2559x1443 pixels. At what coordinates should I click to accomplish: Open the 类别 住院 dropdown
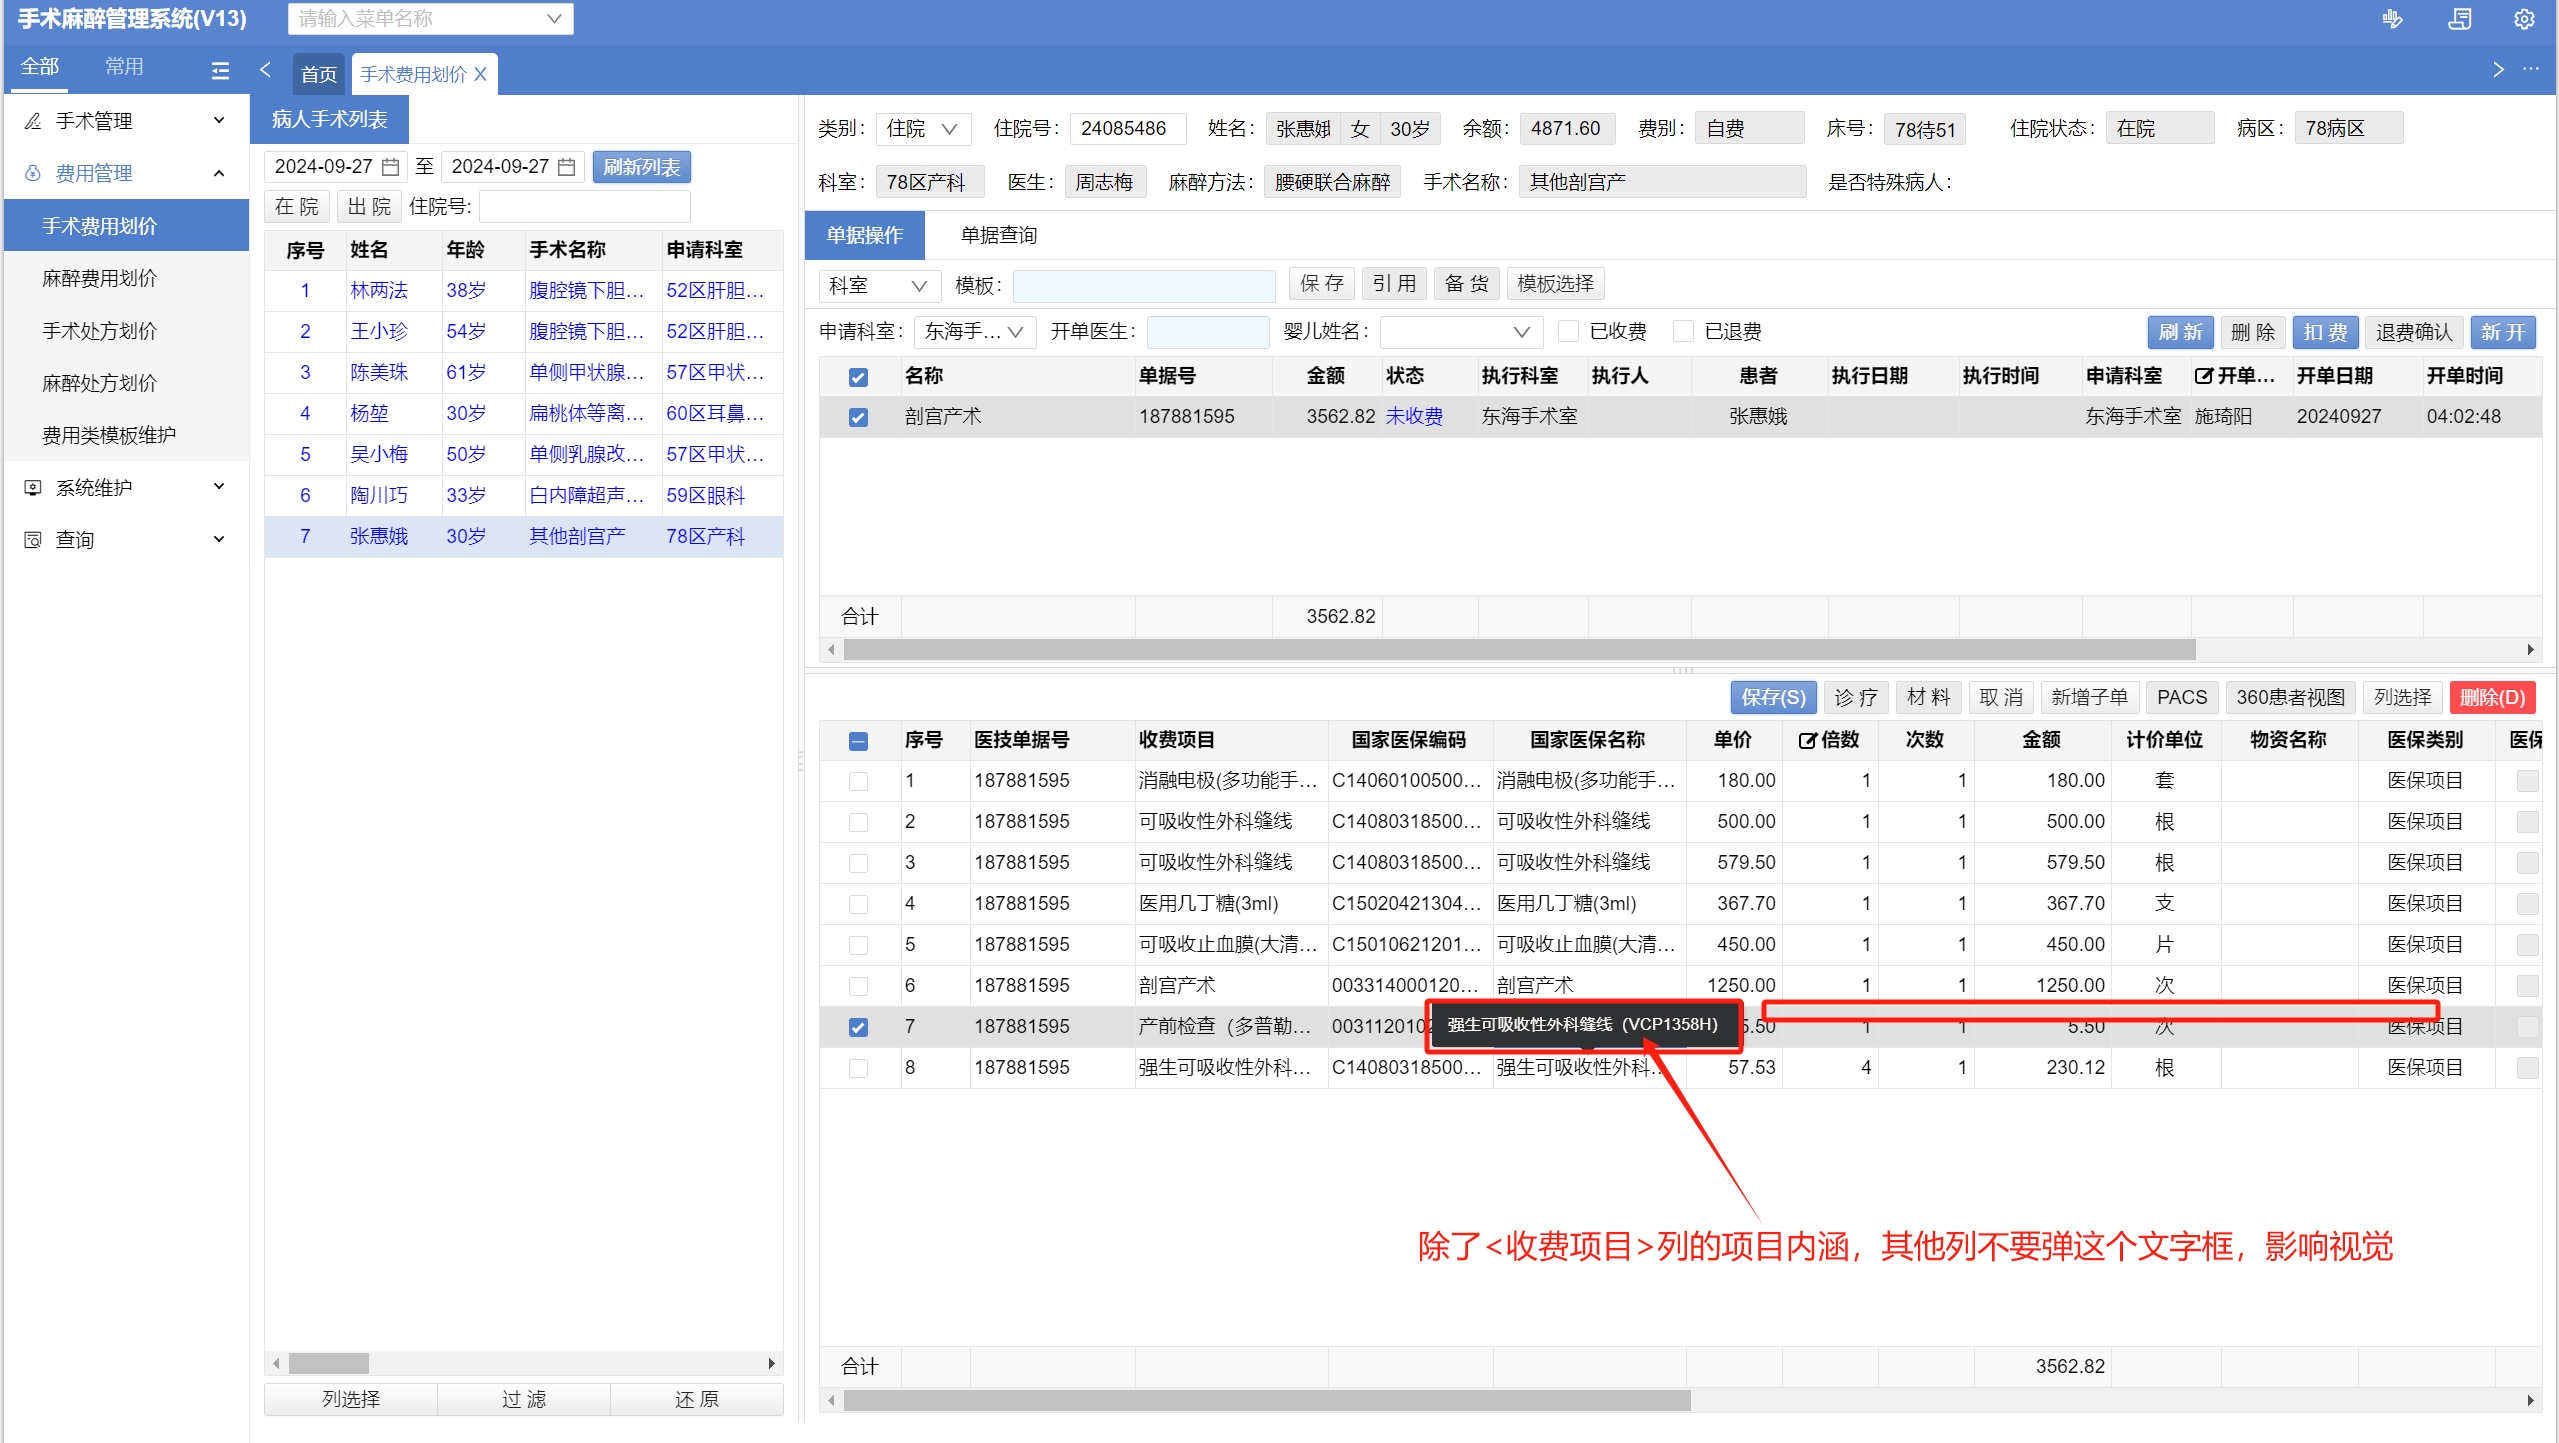coord(922,129)
